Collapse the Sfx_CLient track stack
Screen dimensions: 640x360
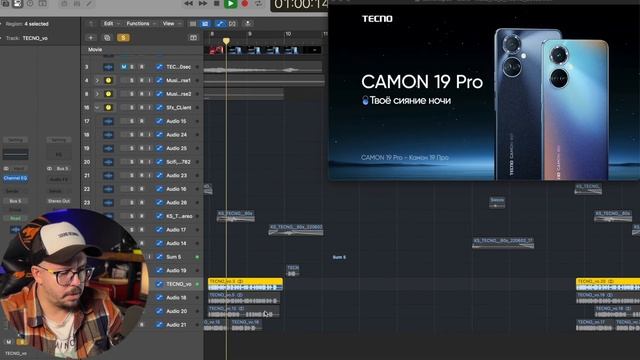click(97, 107)
